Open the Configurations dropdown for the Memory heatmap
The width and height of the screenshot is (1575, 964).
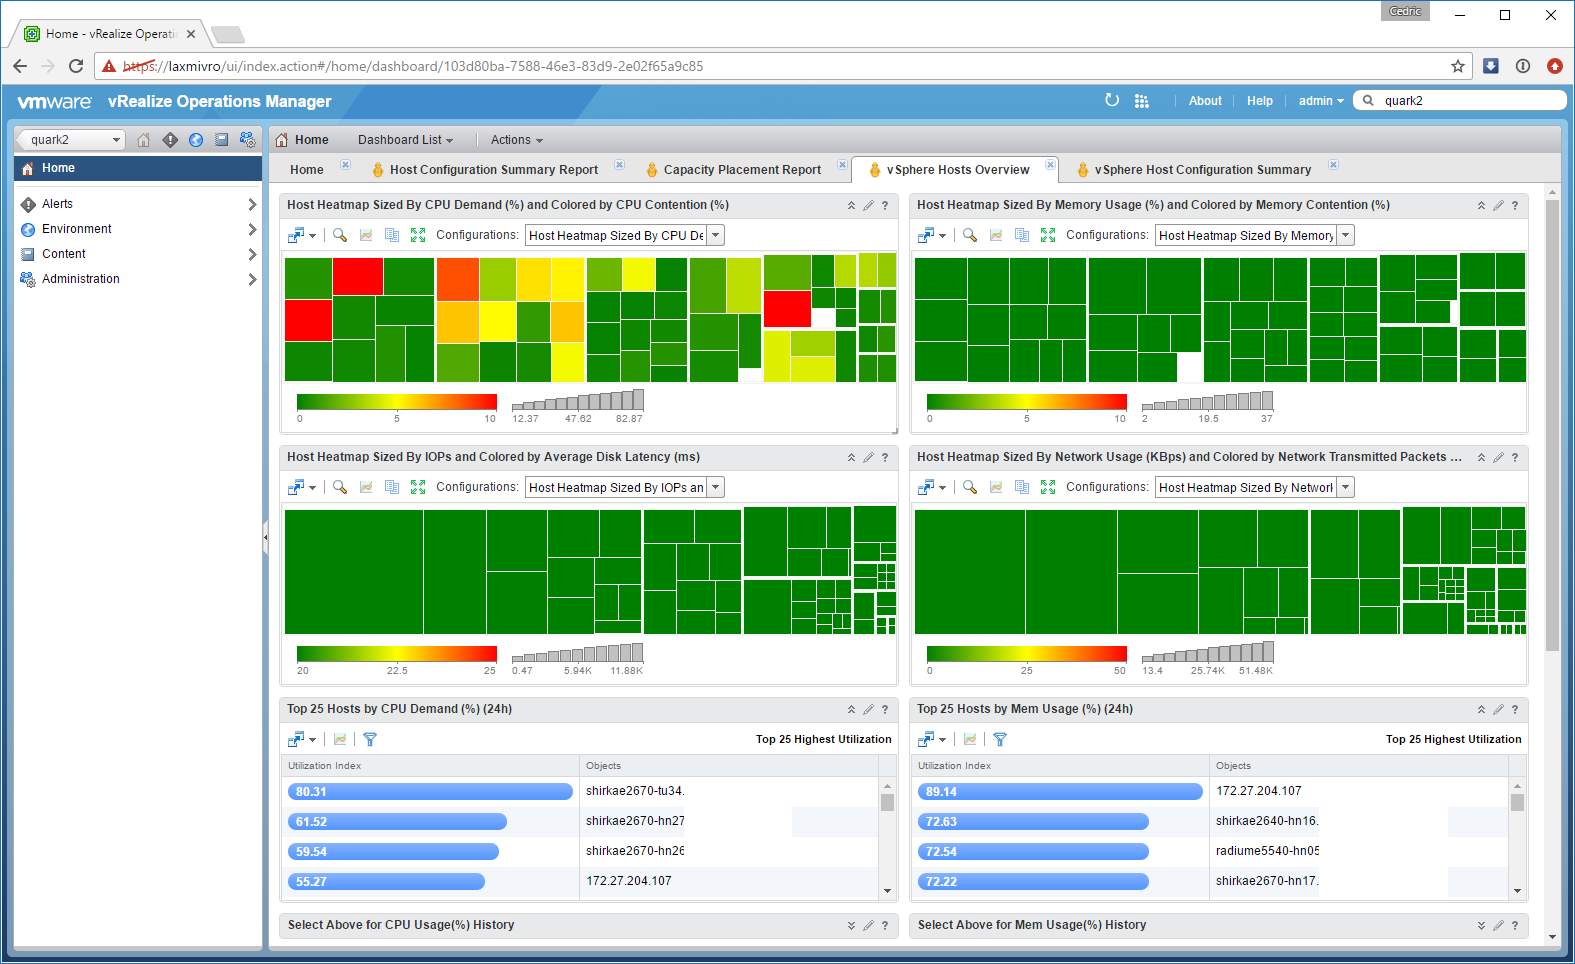pos(1346,235)
